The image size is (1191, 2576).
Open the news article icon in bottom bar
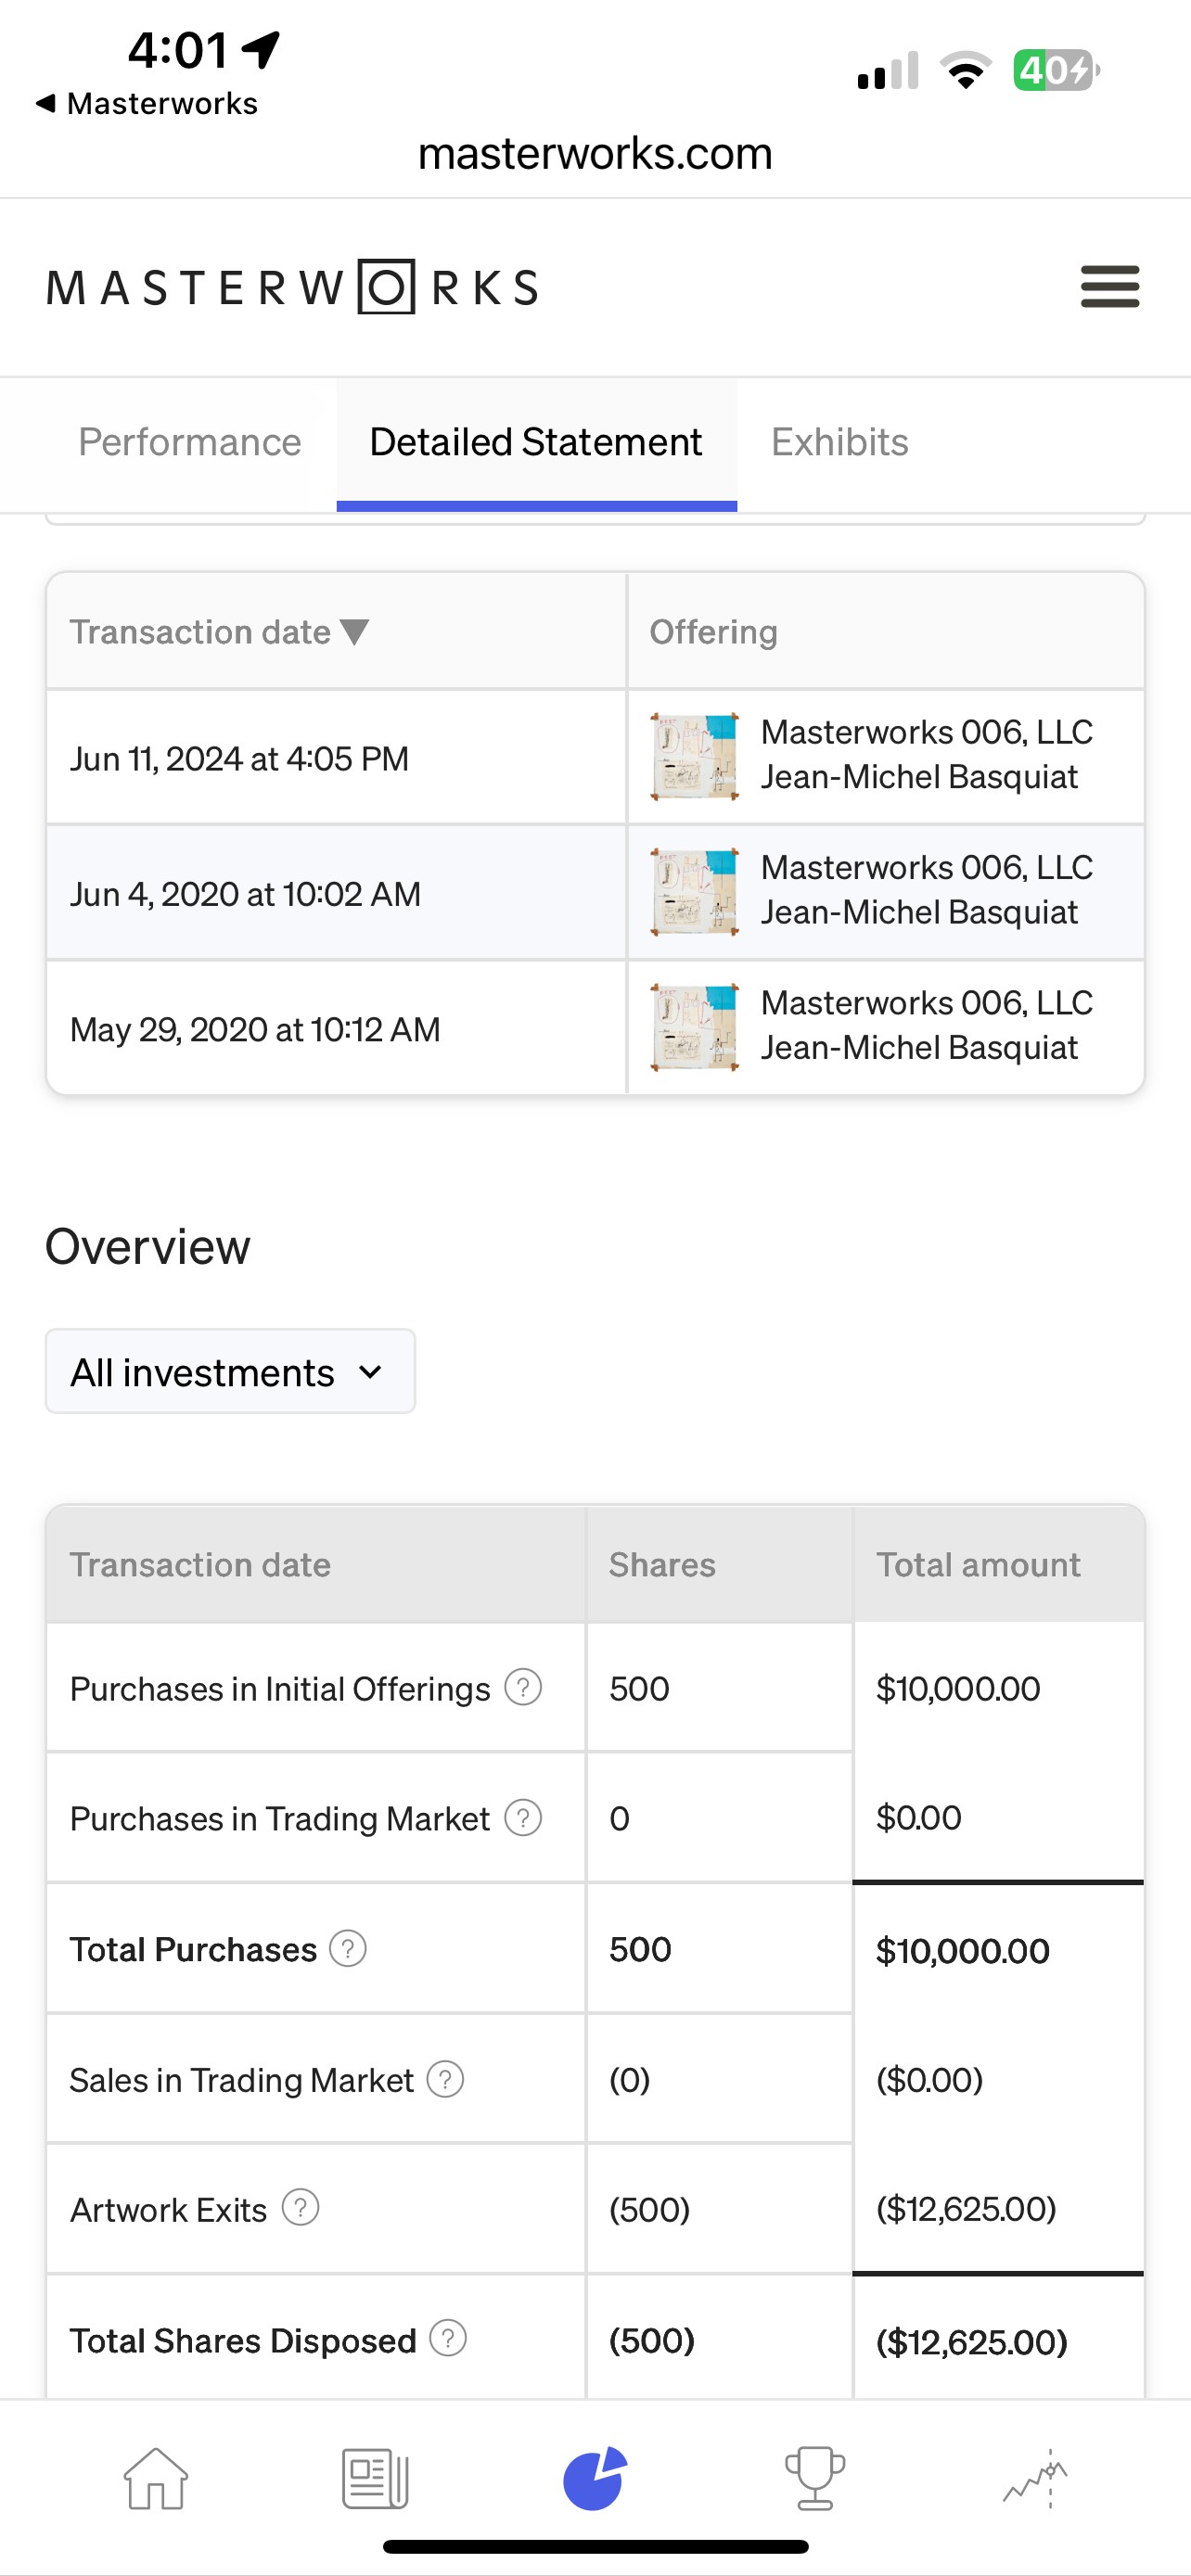pos(375,2477)
